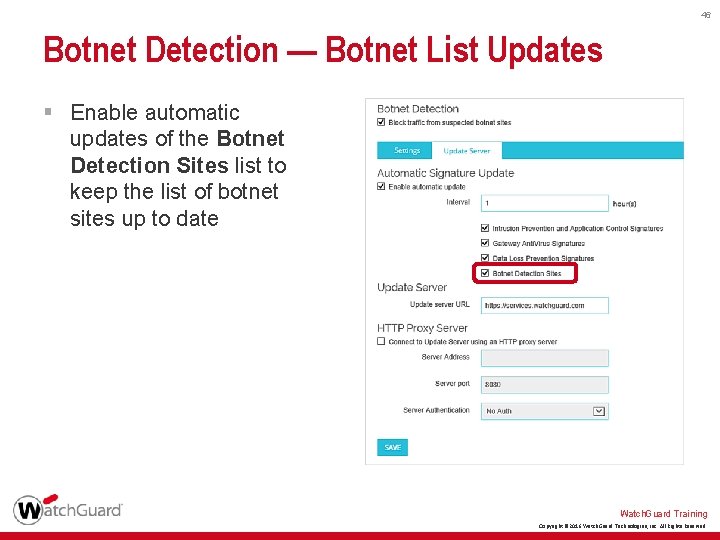720x540 pixels.
Task: Click the Automatic Signature Update heading
Action: pos(445,173)
